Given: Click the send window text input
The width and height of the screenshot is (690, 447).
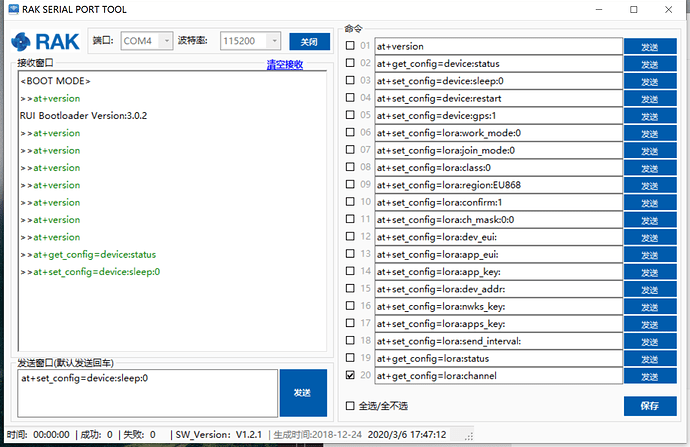Looking at the screenshot, I should 146,393.
